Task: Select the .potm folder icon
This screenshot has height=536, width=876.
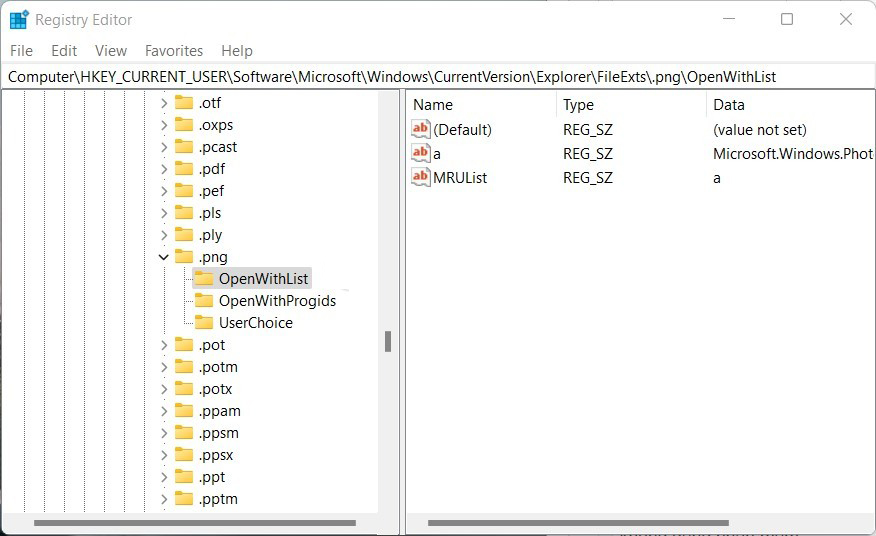Action: pyautogui.click(x=184, y=367)
